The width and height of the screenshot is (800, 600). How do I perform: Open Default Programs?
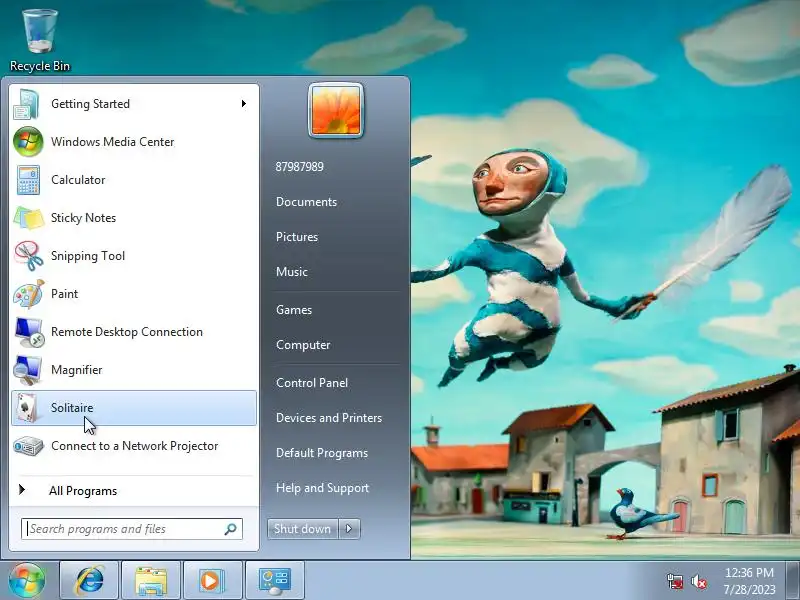[321, 453]
